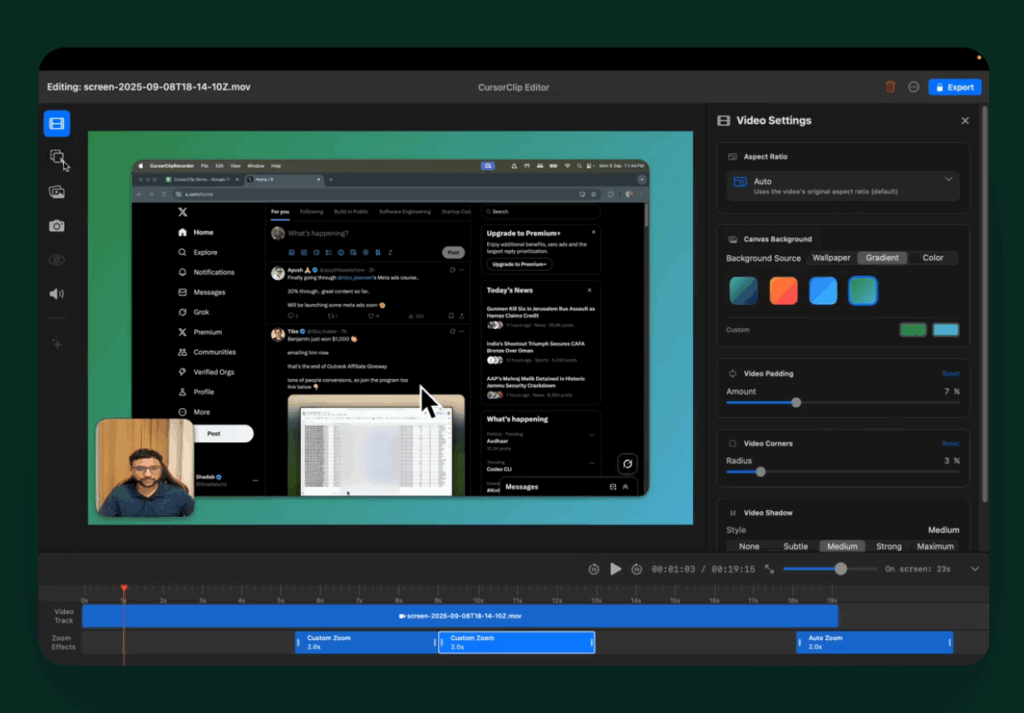Toggle the hidden-eye visibility icon in sidebar

click(x=56, y=259)
